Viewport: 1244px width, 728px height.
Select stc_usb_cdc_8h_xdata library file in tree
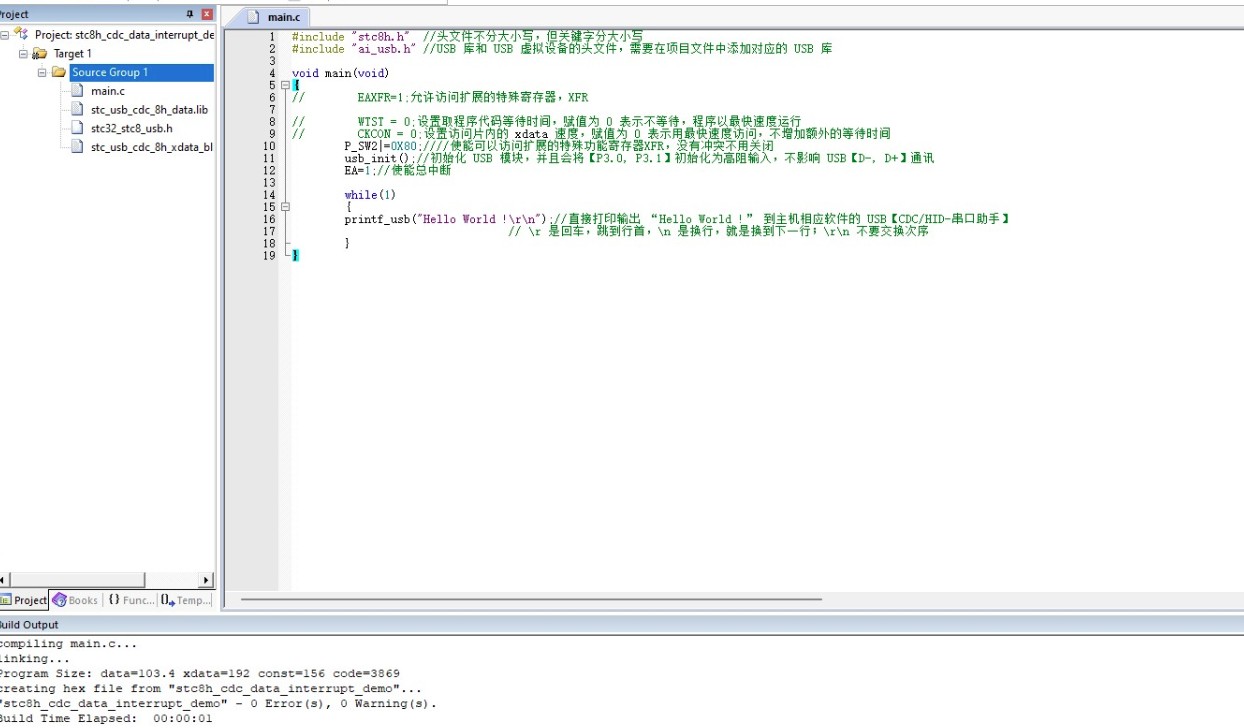click(151, 147)
